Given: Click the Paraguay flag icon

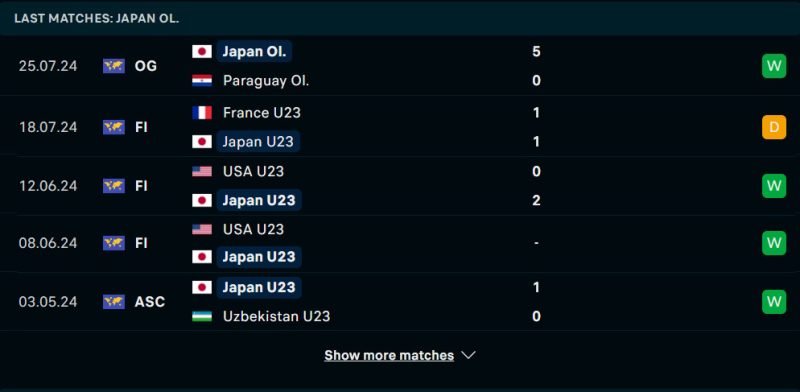Looking at the screenshot, I should [x=202, y=81].
